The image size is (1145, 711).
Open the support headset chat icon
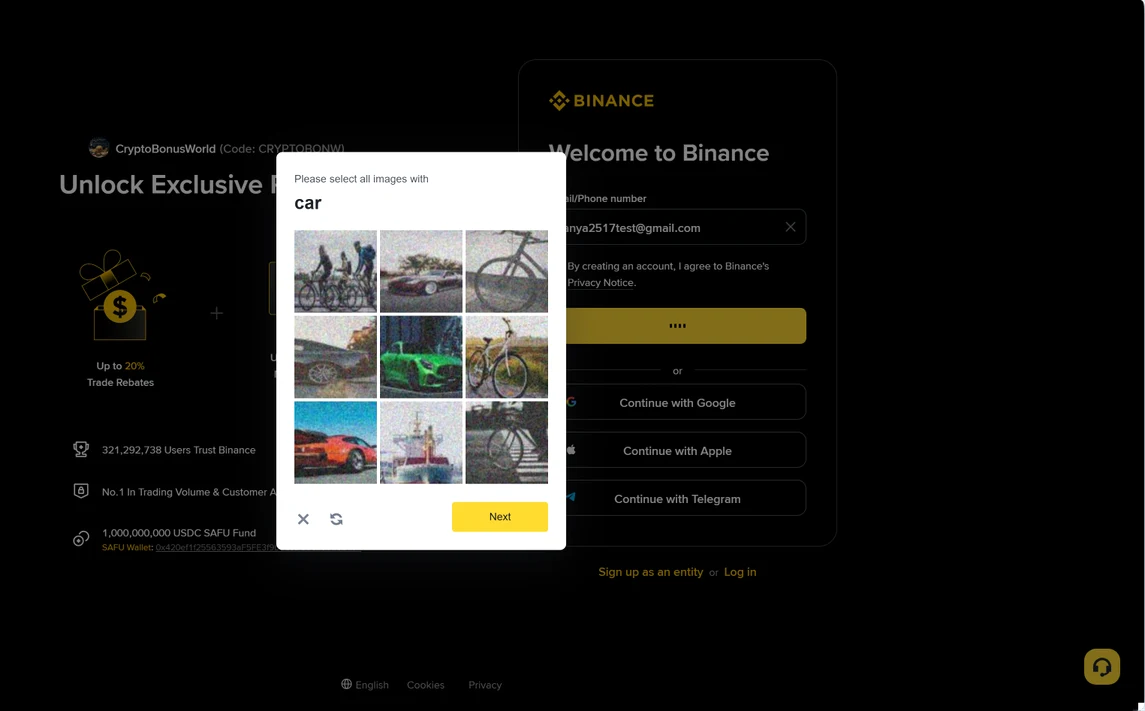coord(1102,666)
